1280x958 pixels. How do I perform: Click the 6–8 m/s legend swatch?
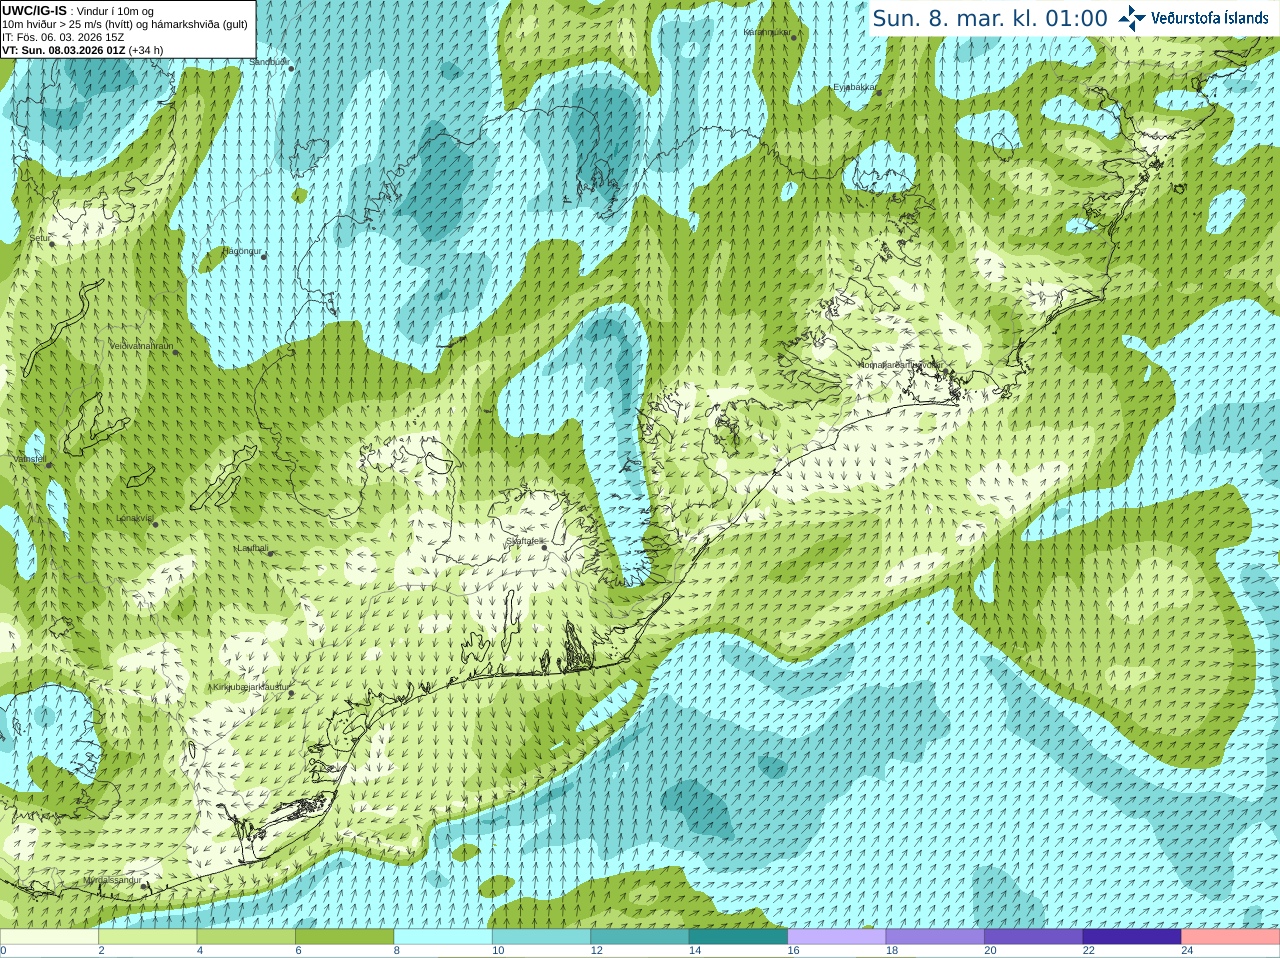pyautogui.click(x=345, y=937)
